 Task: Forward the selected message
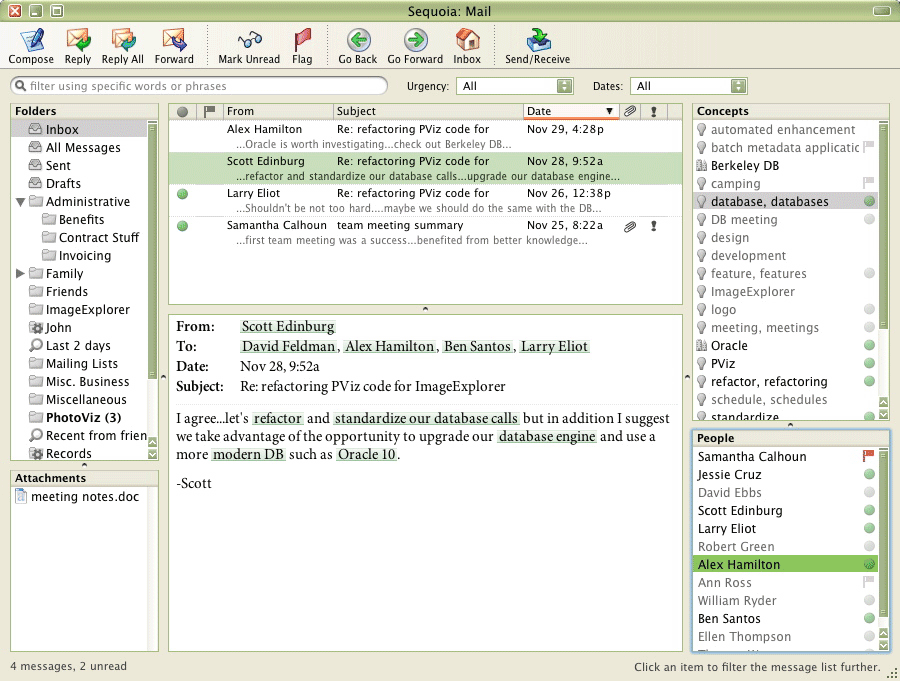[x=174, y=46]
